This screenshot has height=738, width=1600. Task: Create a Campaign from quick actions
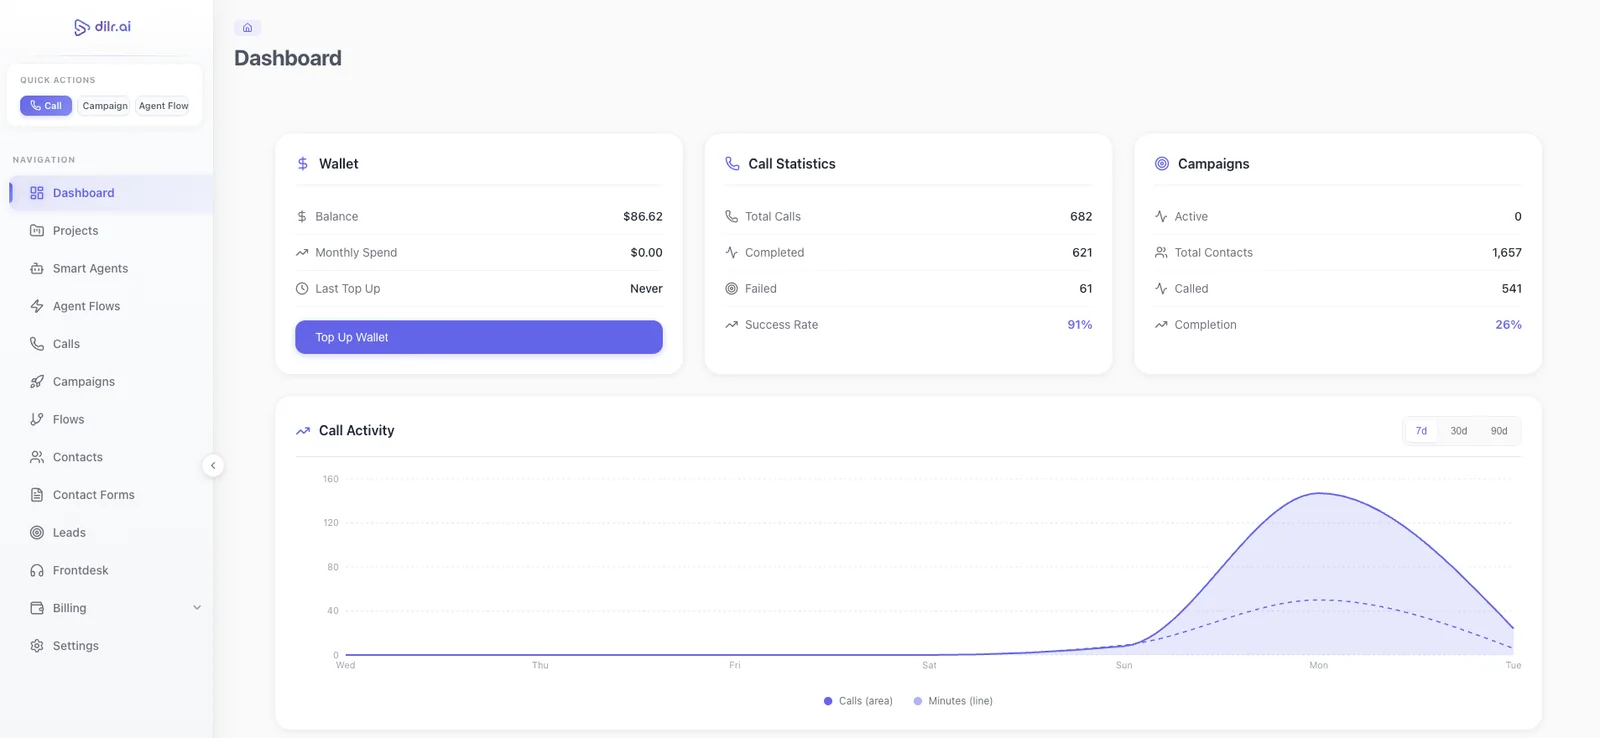point(105,106)
